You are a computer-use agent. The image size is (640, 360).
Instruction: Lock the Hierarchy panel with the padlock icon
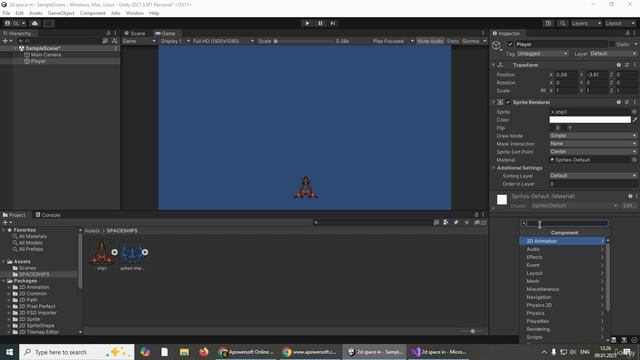(x=108, y=33)
